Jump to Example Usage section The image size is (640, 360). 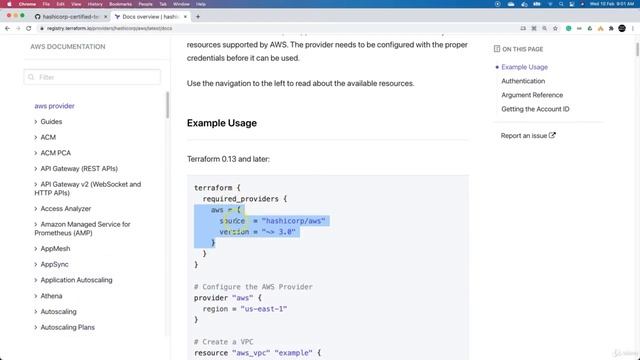point(524,67)
